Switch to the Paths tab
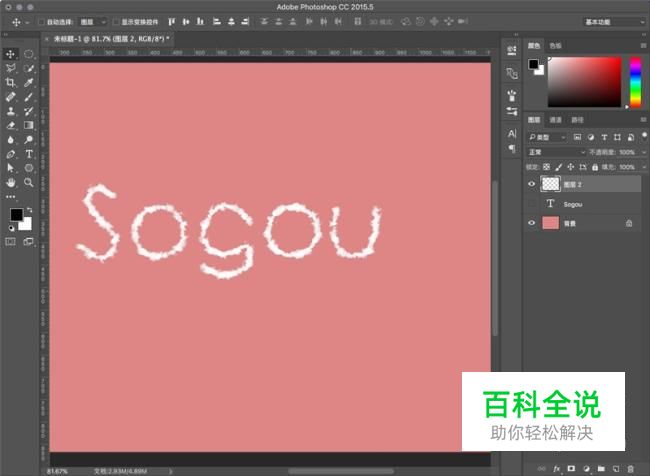Viewport: 650px width, 476px height. point(577,120)
